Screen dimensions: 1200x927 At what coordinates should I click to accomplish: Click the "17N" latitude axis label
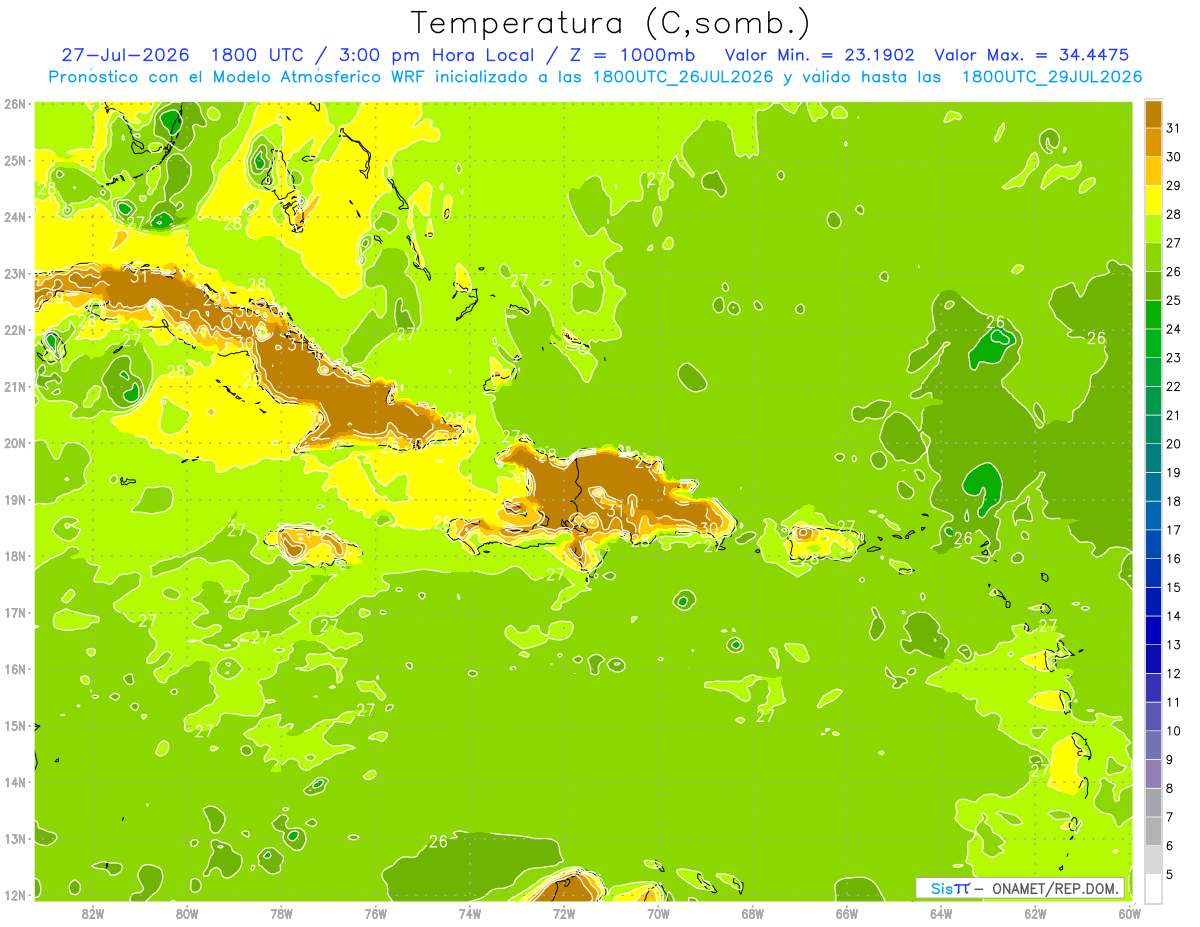pos(15,612)
